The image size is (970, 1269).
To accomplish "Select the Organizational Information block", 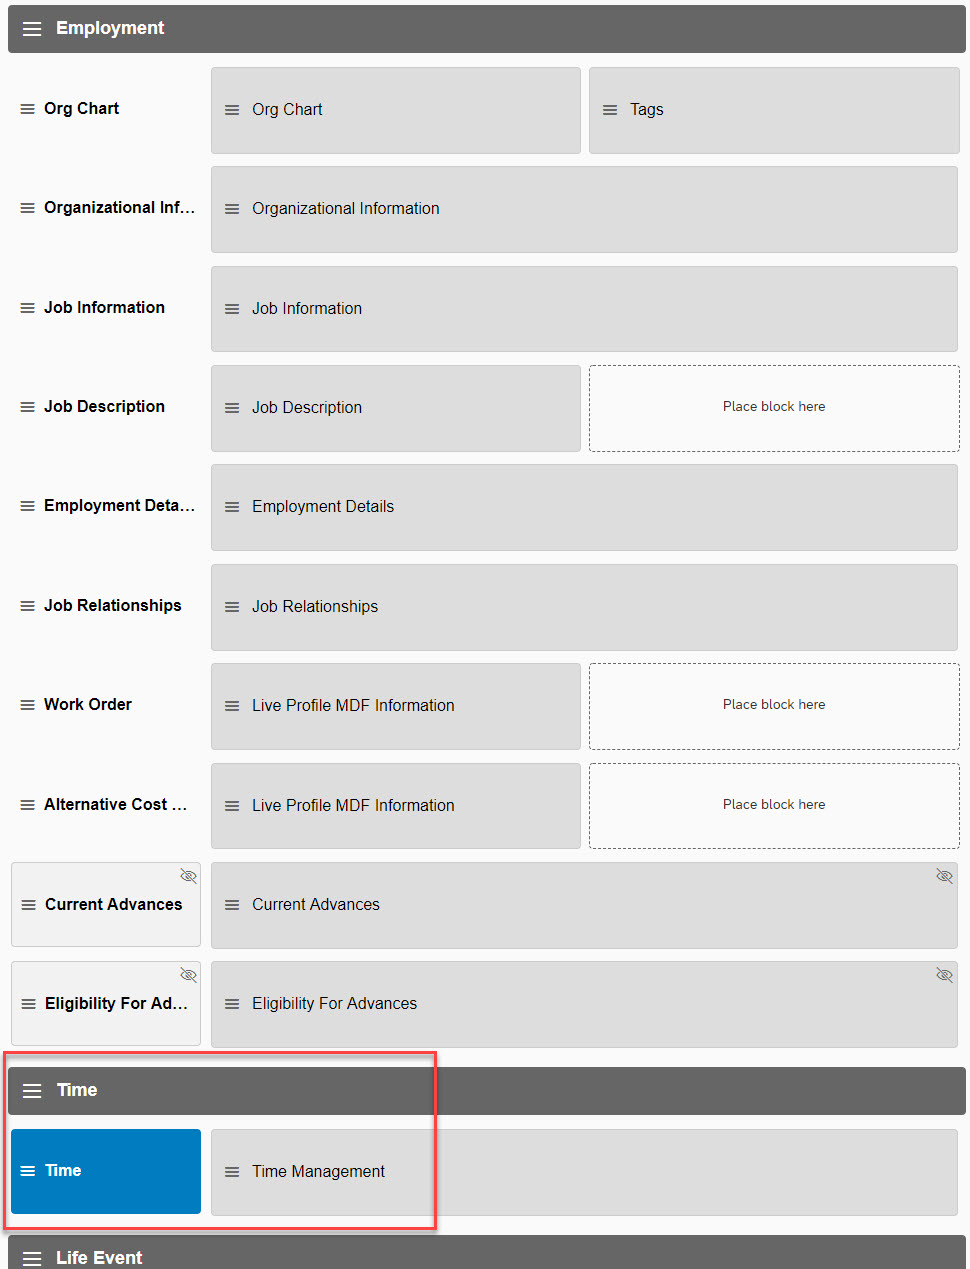I will pos(584,209).
